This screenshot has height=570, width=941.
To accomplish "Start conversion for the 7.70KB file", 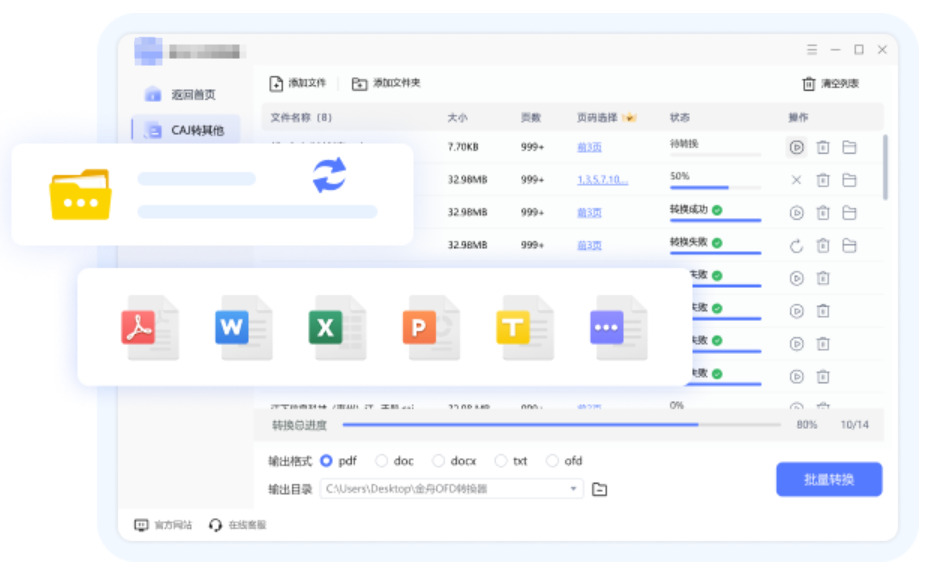I will (796, 147).
